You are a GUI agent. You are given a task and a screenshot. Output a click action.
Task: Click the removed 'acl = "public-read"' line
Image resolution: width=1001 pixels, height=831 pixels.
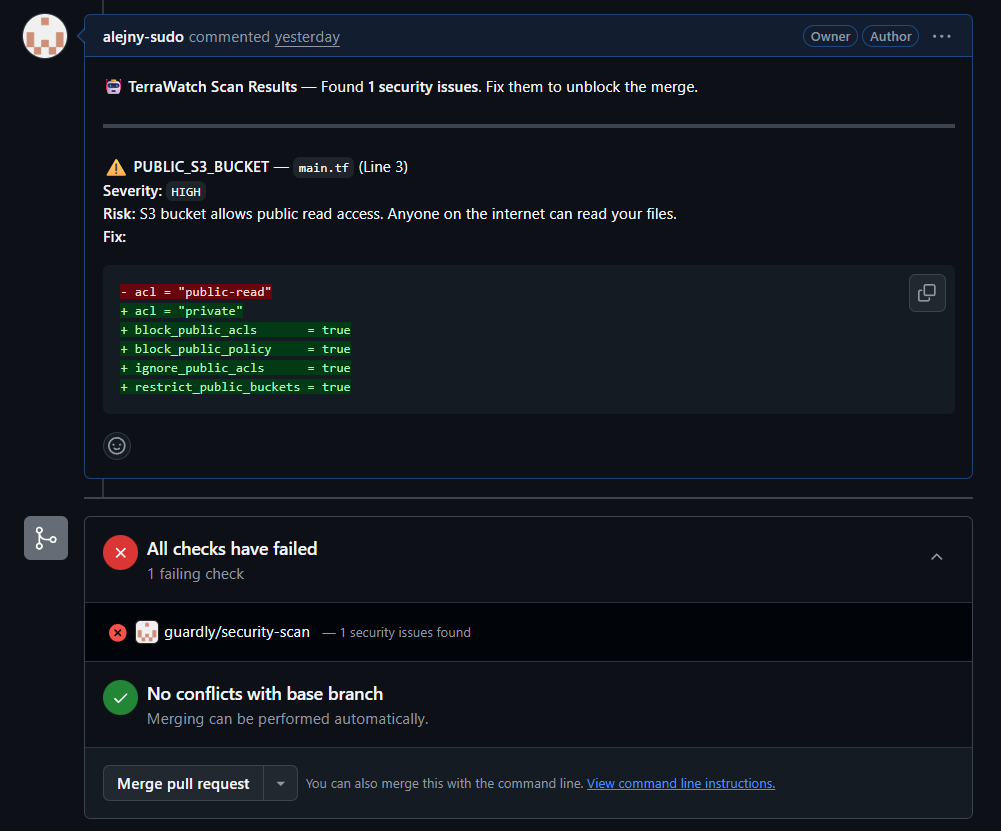click(x=196, y=292)
